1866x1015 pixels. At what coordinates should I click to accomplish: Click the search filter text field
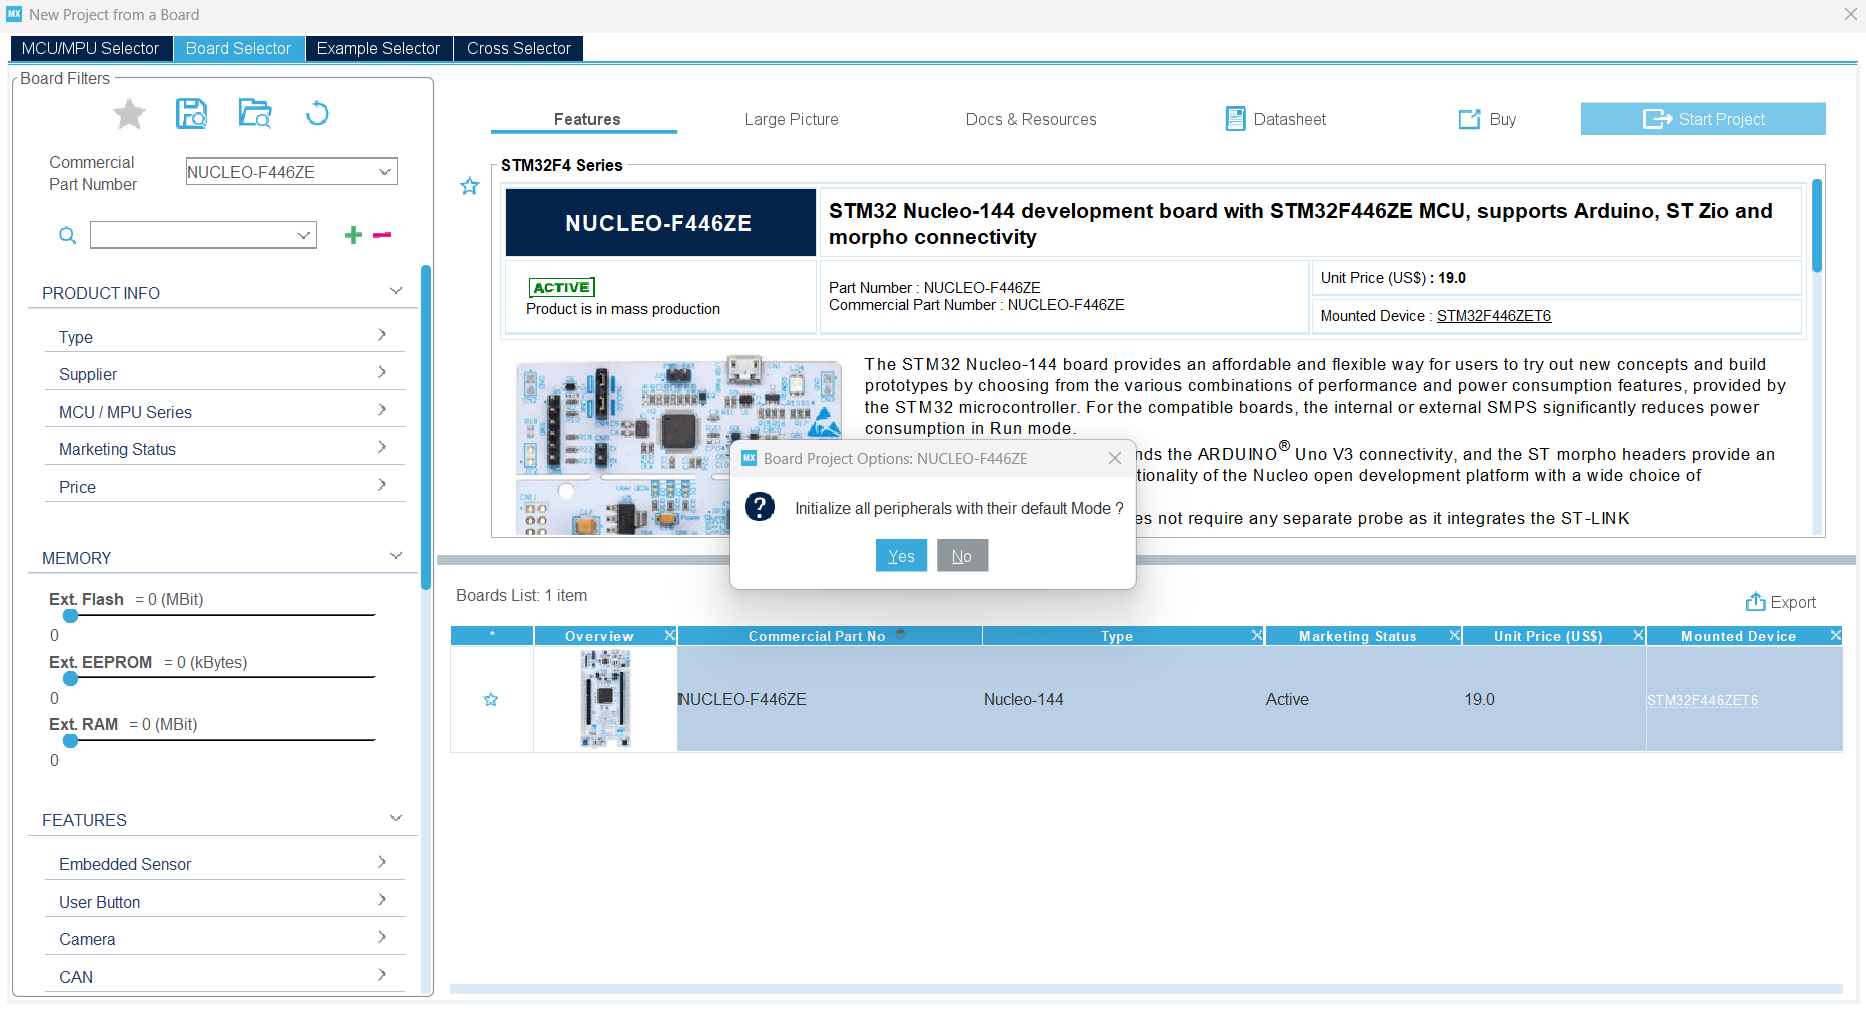click(x=192, y=235)
